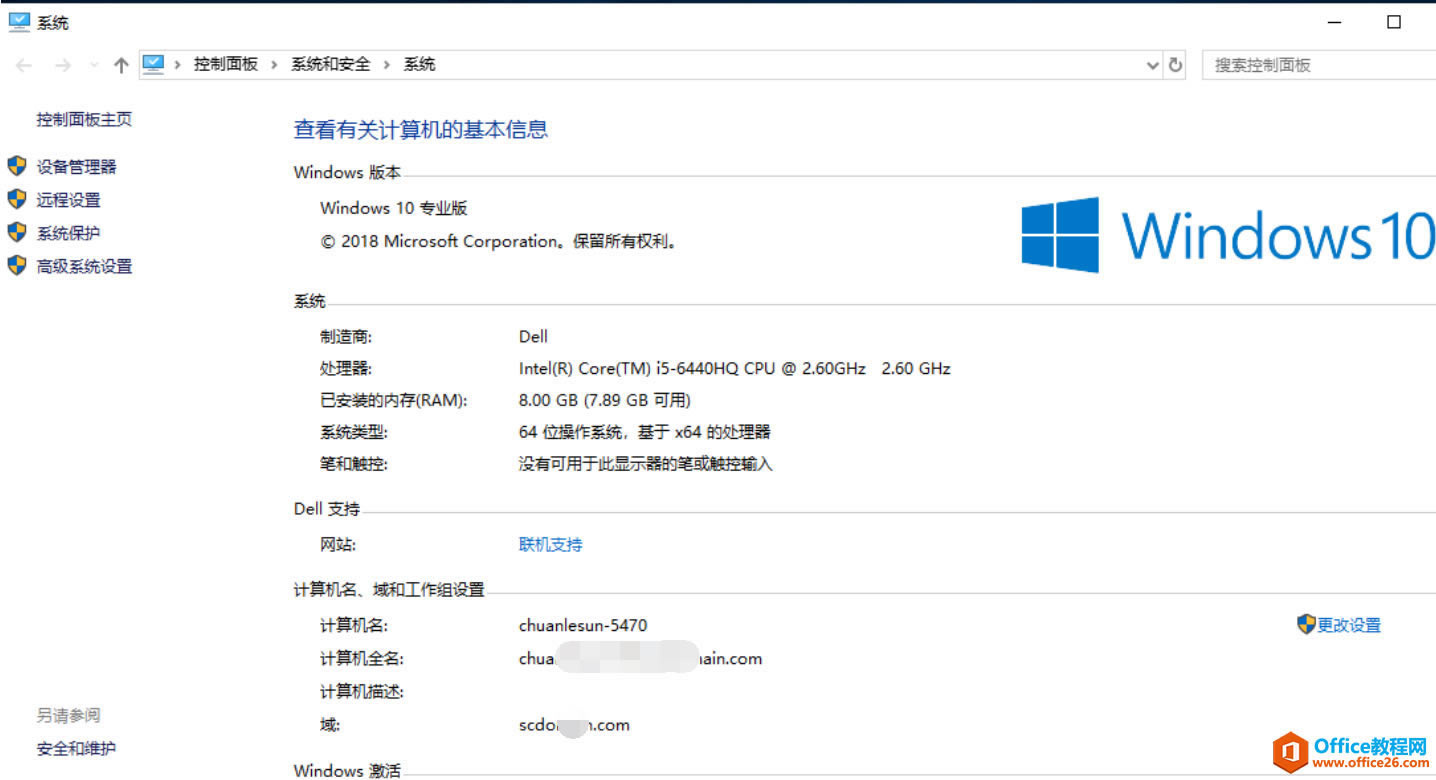Select the heading 查看有关计算机的基本信息
This screenshot has width=1436, height=780.
pyautogui.click(x=421, y=129)
